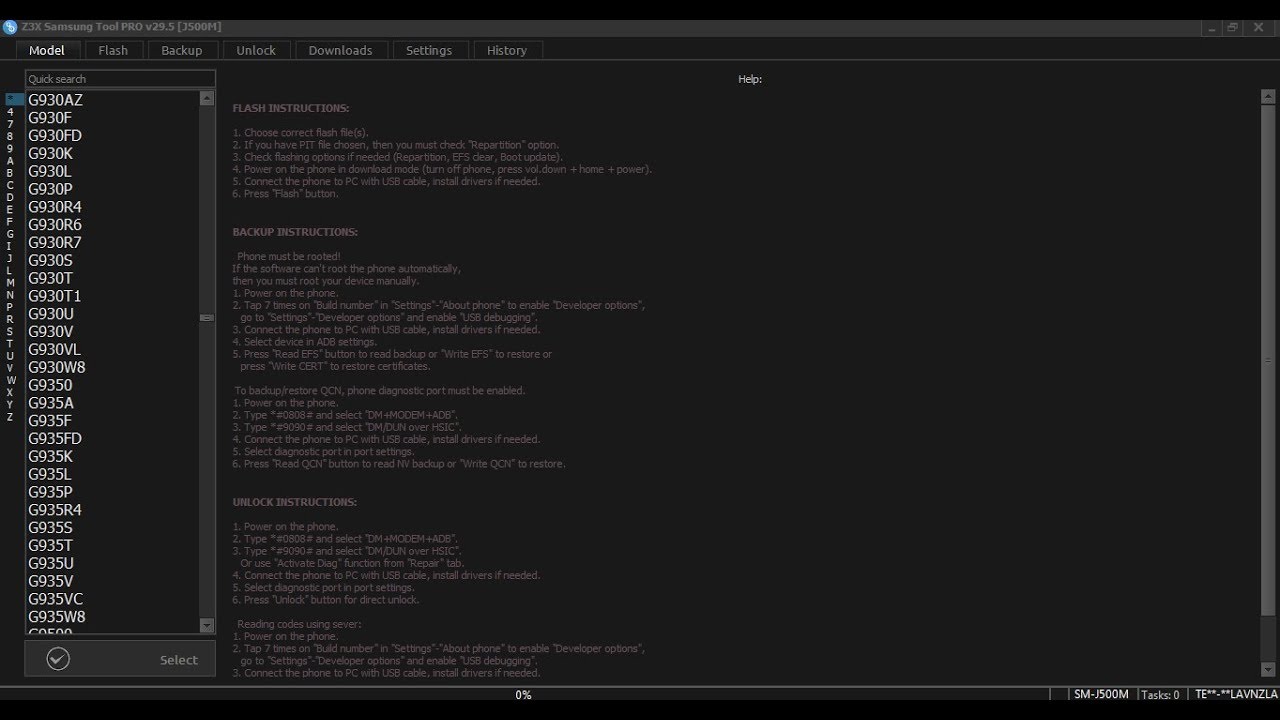1280x720 pixels.
Task: Switch to the Backup tab
Action: click(x=182, y=50)
